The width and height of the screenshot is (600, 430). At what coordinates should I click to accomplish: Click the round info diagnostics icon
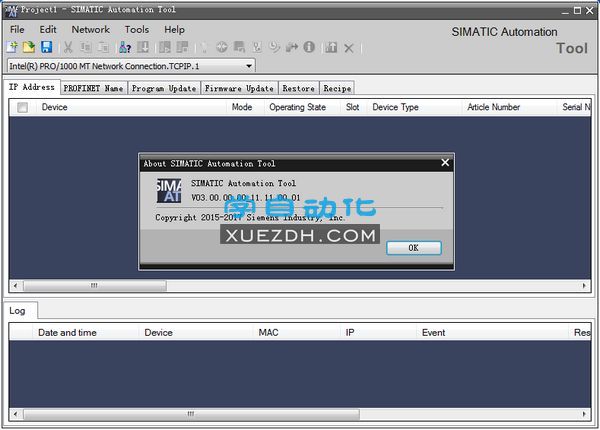coord(309,47)
